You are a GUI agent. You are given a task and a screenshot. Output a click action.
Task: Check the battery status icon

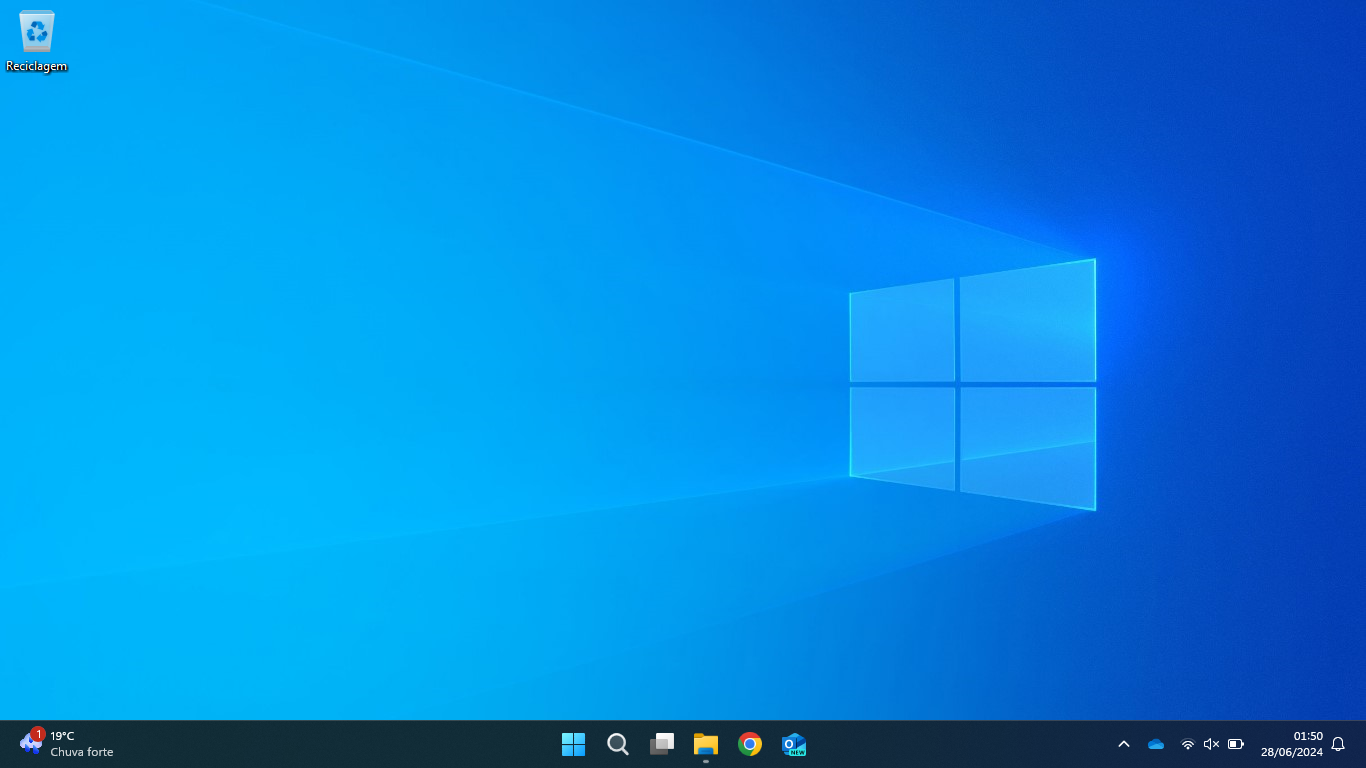point(1236,744)
